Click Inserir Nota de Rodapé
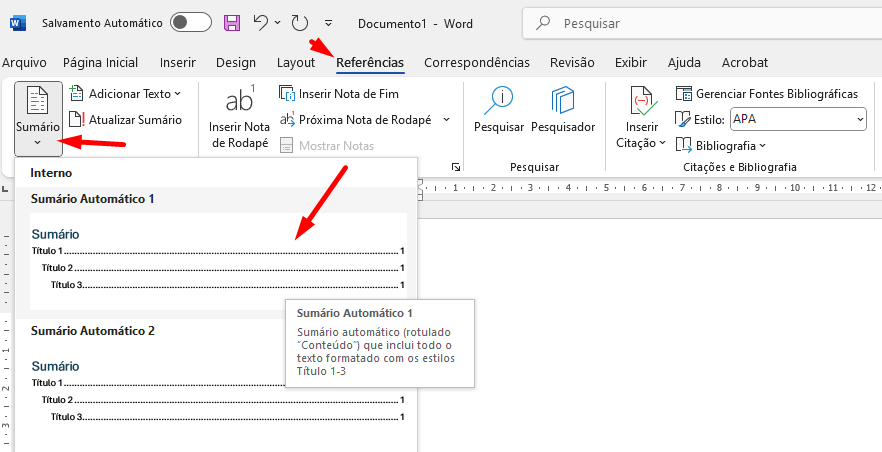 (240, 118)
